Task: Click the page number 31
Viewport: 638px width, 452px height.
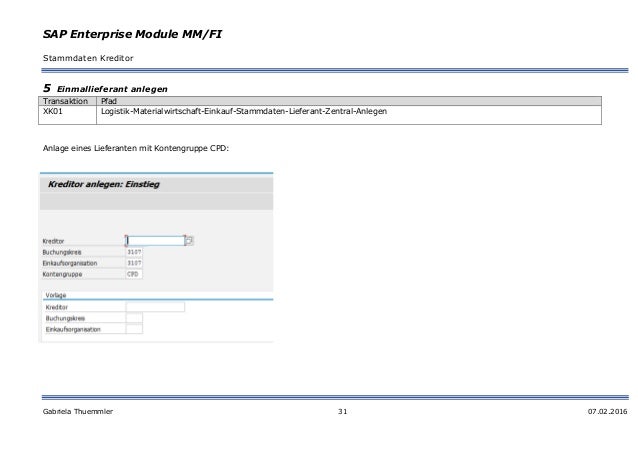Action: [x=343, y=411]
